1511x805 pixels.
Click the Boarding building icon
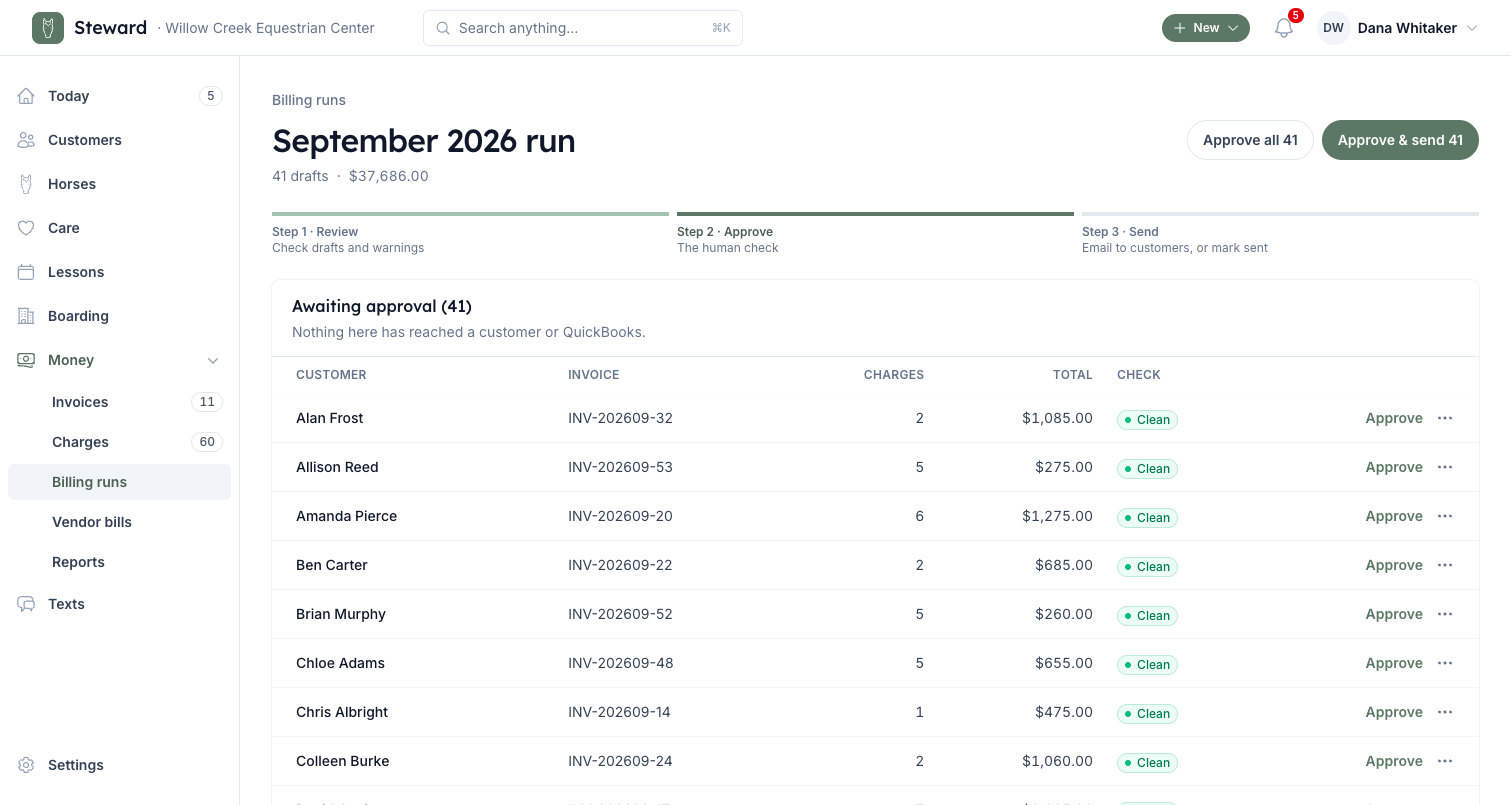pos(26,316)
